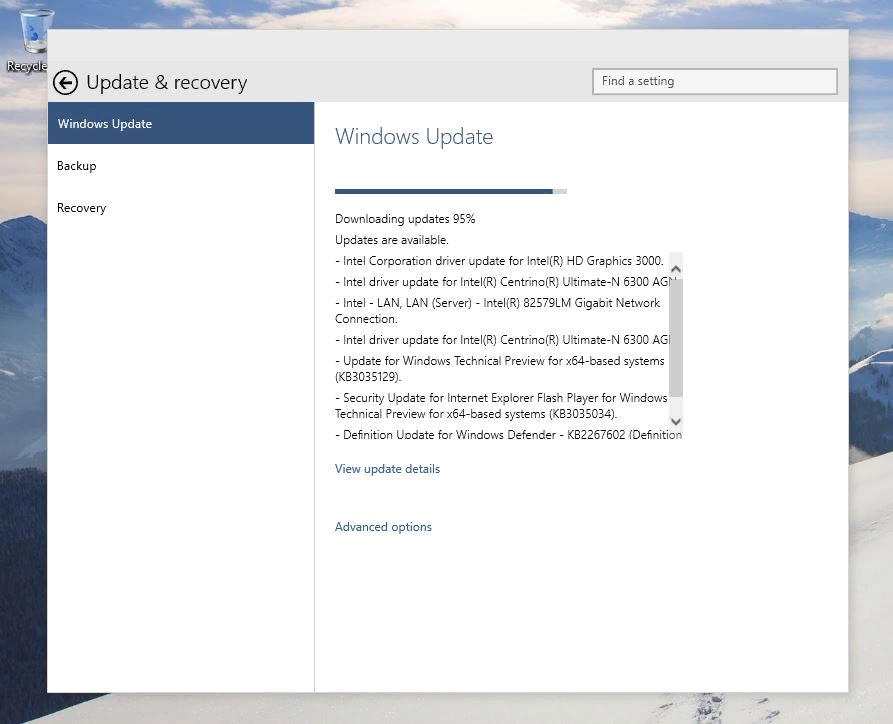The image size is (893, 724).
Task: Select the Windows Update sidebar entry
Action: coord(104,123)
